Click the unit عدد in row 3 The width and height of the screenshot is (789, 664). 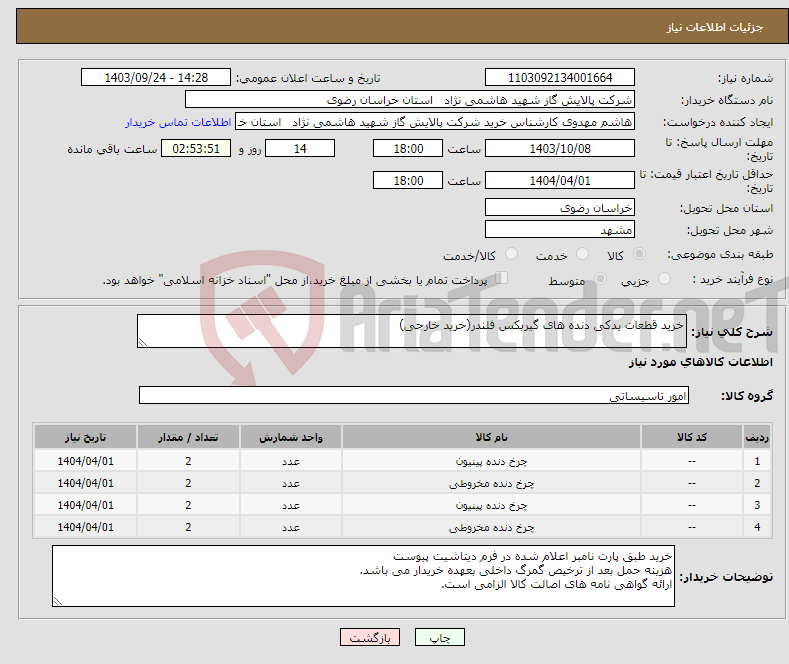tap(291, 505)
